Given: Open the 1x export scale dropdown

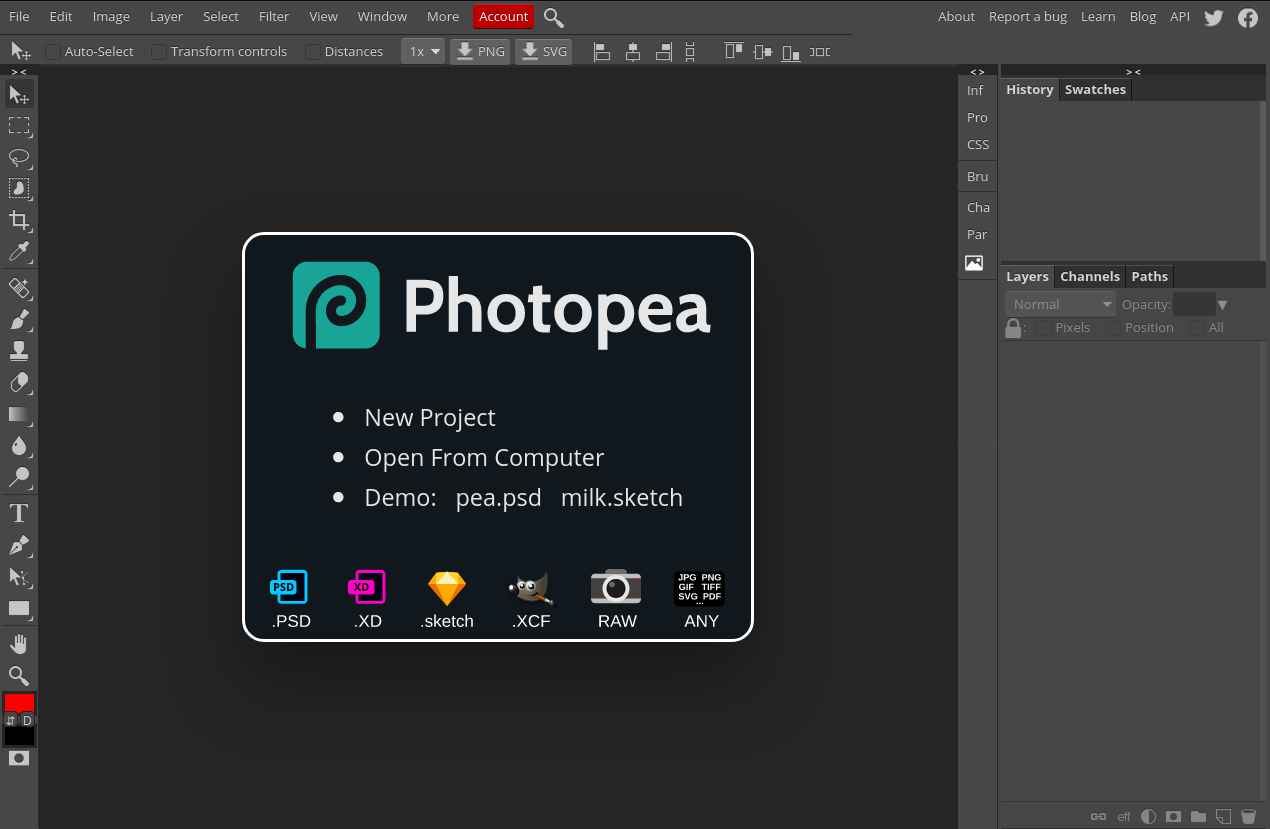Looking at the screenshot, I should [423, 52].
